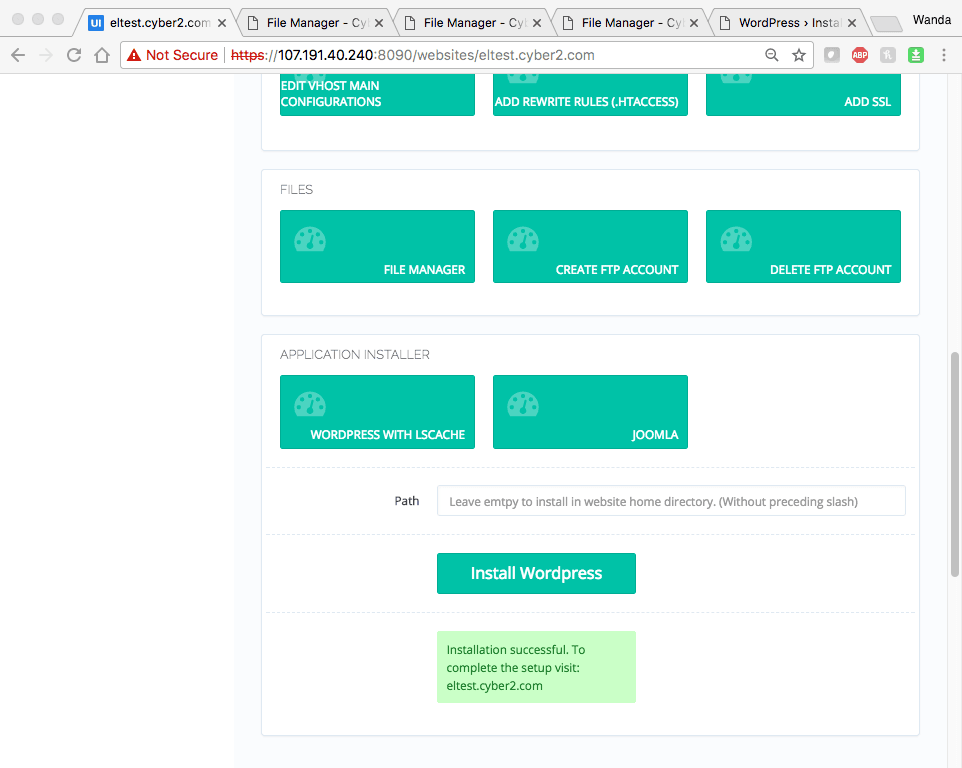Image resolution: width=962 pixels, height=768 pixels.
Task: Bookmark this page with star icon
Action: [x=798, y=55]
